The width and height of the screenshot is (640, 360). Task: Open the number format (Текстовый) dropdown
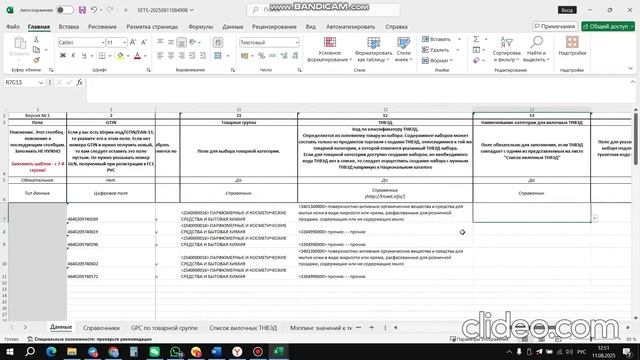(297, 42)
